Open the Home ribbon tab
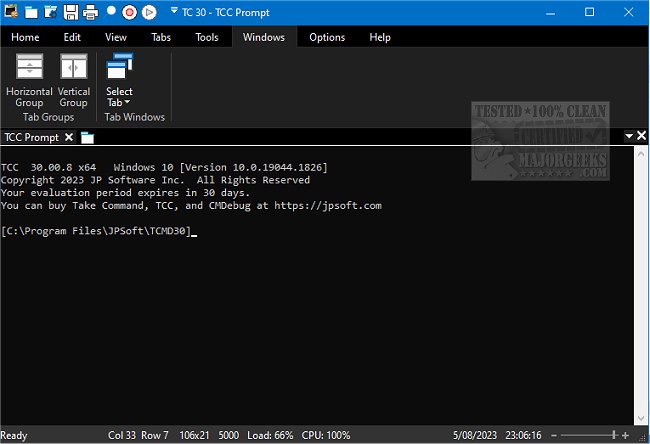The width and height of the screenshot is (650, 444). 25,37
